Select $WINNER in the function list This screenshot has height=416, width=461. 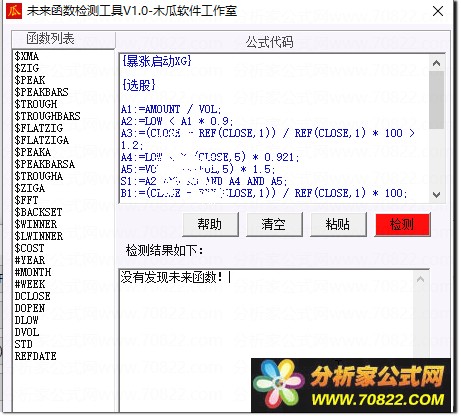coord(36,224)
